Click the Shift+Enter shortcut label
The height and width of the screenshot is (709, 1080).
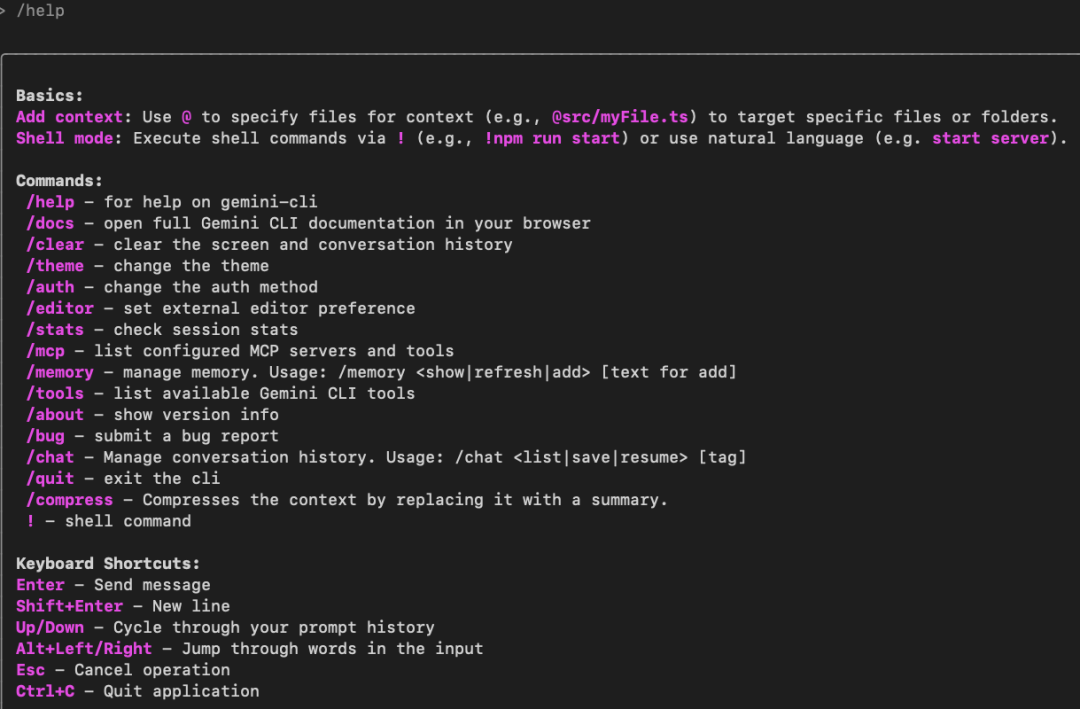(70, 606)
